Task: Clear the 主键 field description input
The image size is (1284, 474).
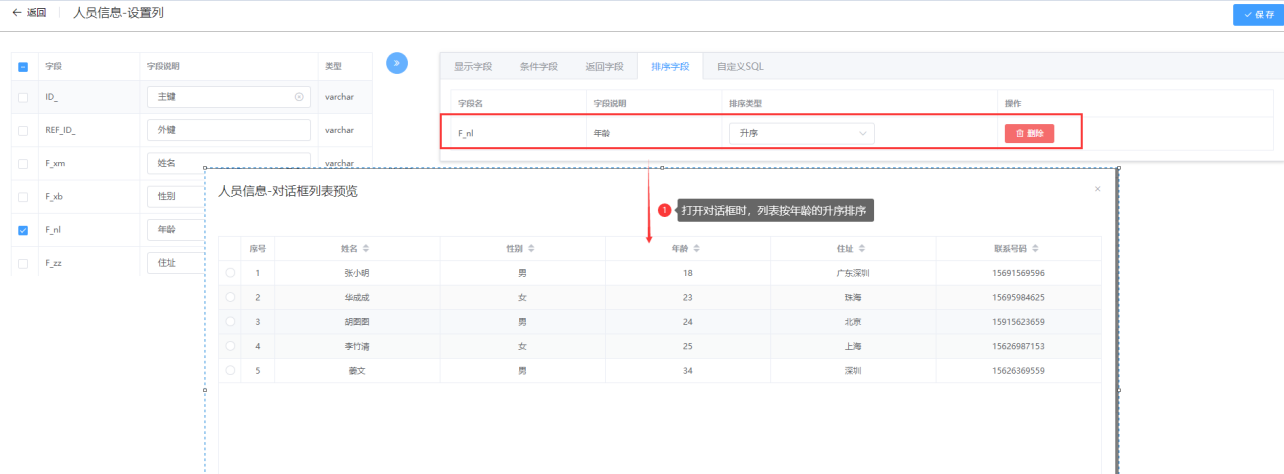Action: point(299,97)
